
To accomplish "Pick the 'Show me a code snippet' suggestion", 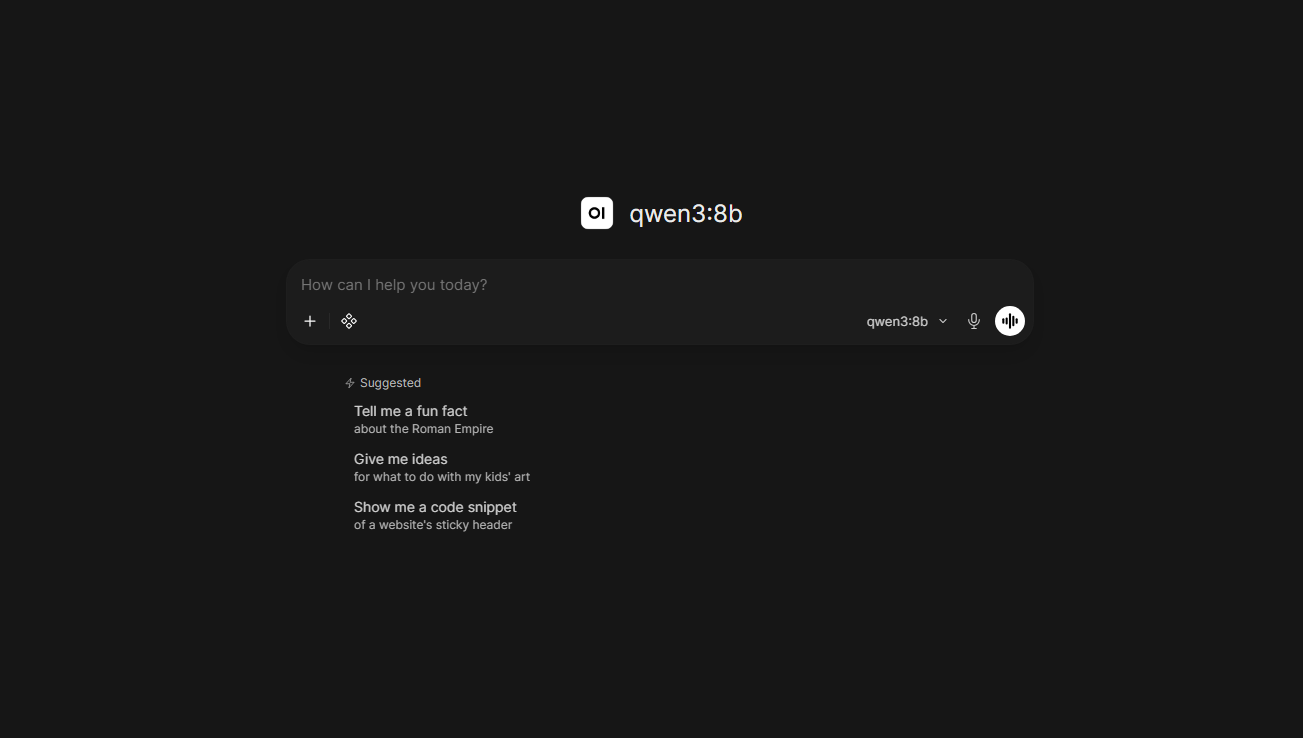I will coord(435,515).
